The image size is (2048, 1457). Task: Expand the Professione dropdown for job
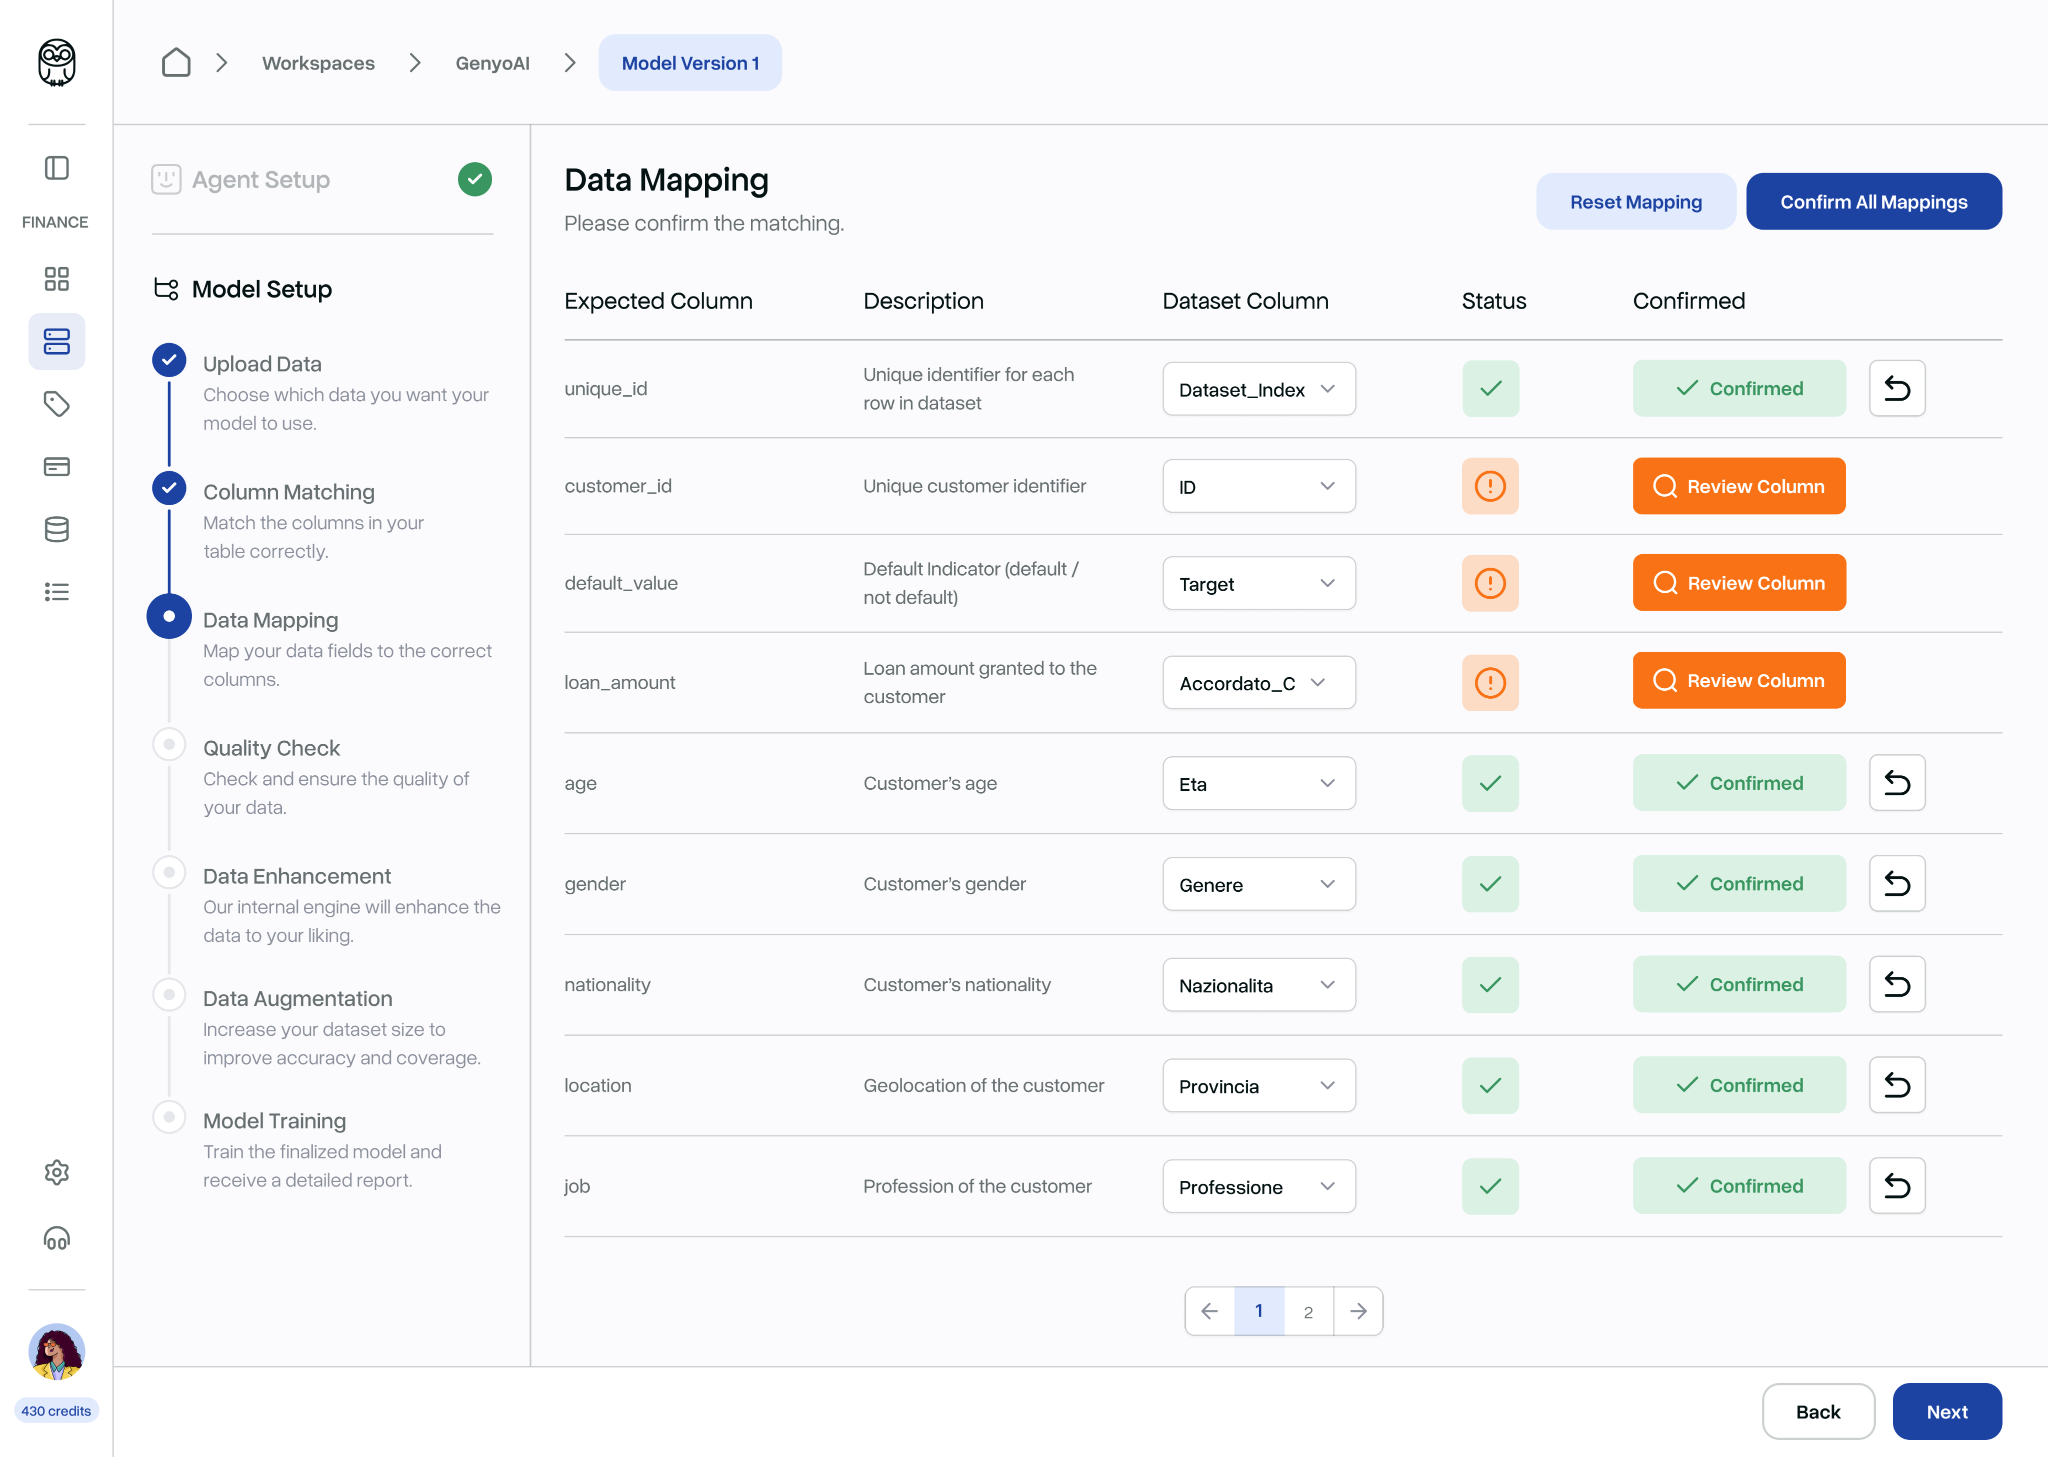click(x=1258, y=1186)
